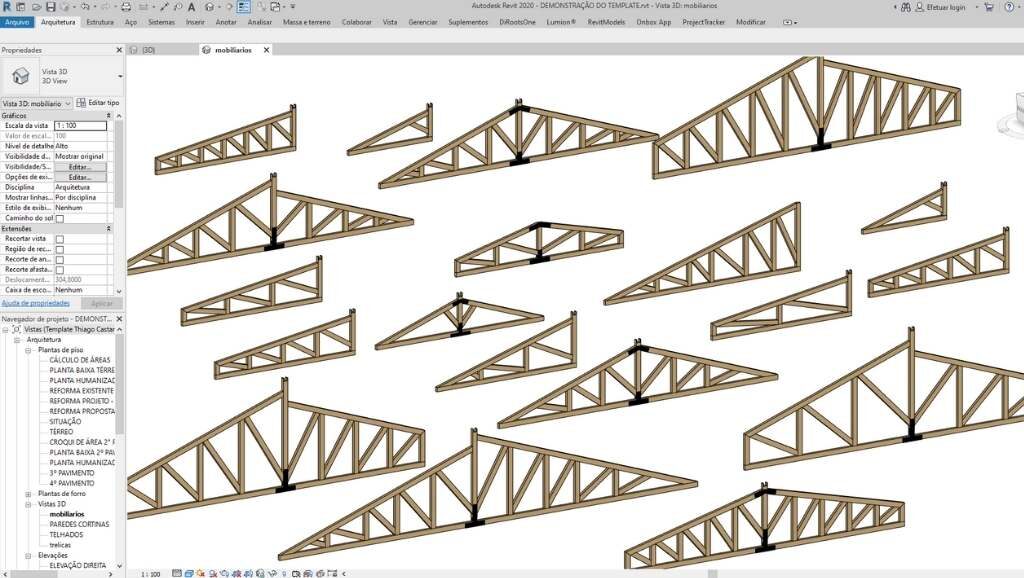Click the Detail Level icon in view control bar
Image resolution: width=1024 pixels, height=578 pixels.
point(177,573)
